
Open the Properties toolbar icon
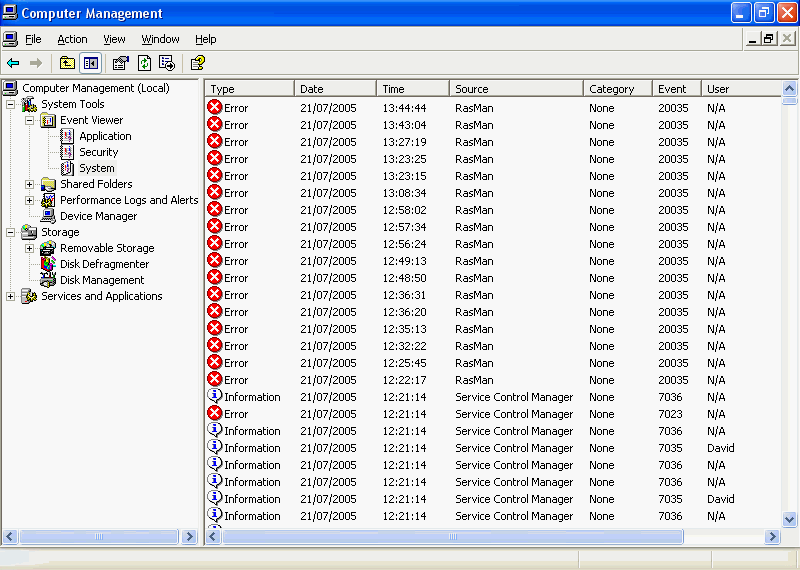[x=120, y=63]
